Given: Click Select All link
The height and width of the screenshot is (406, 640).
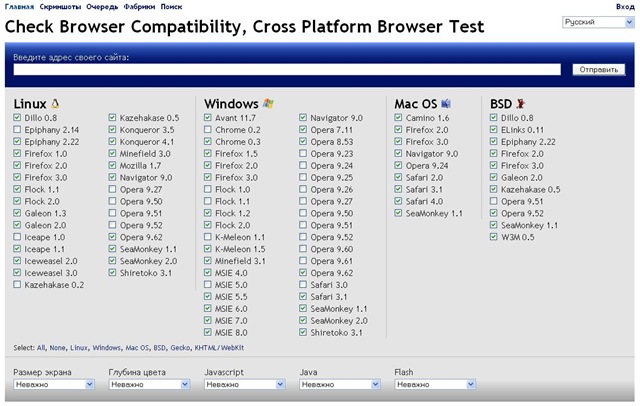Looking at the screenshot, I should coord(41,348).
